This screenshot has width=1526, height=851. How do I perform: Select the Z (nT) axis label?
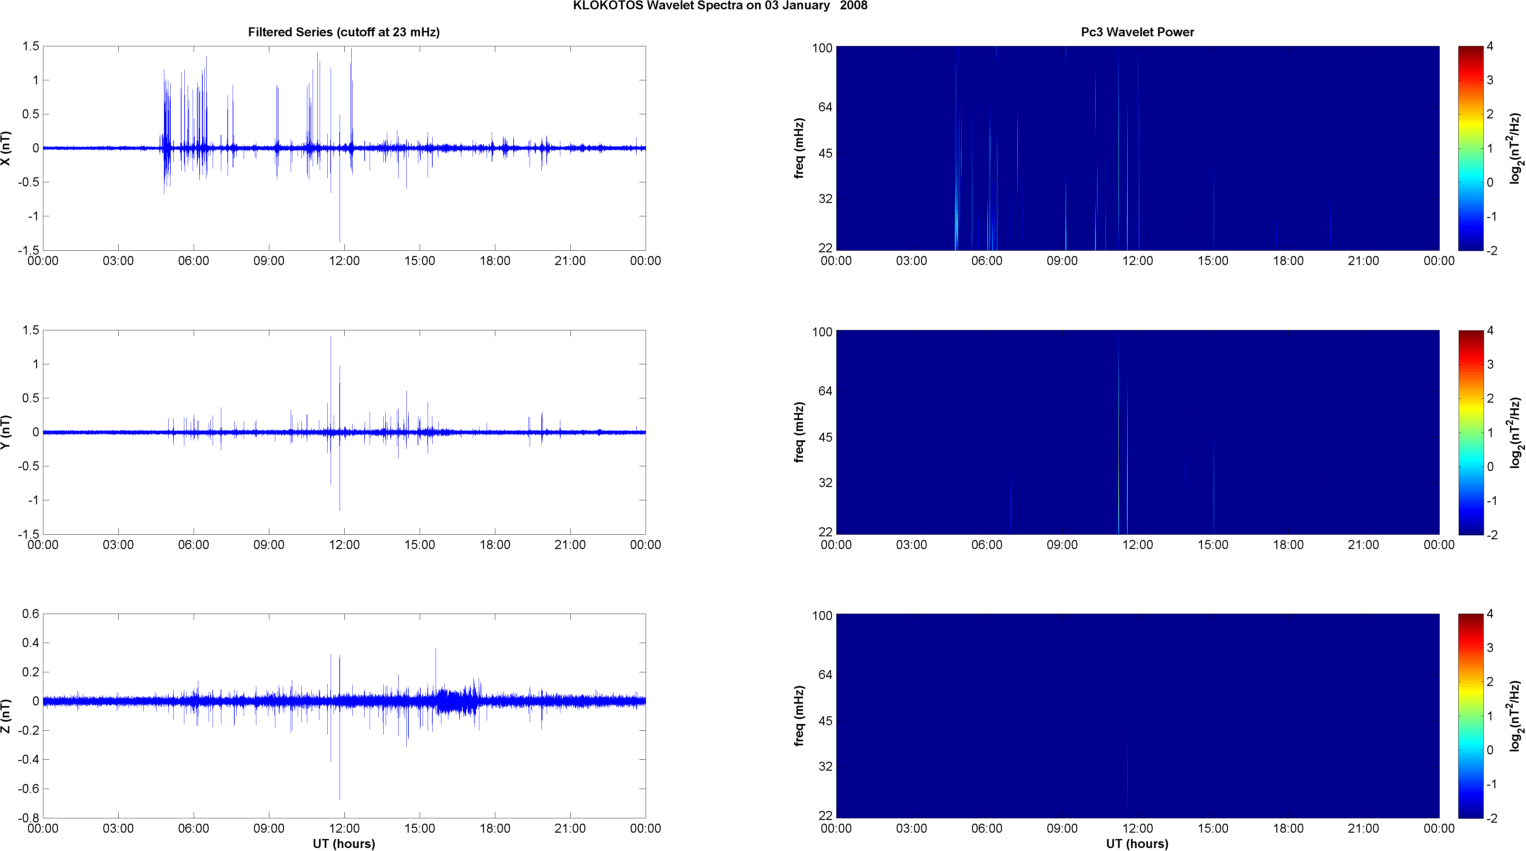(x=7, y=716)
